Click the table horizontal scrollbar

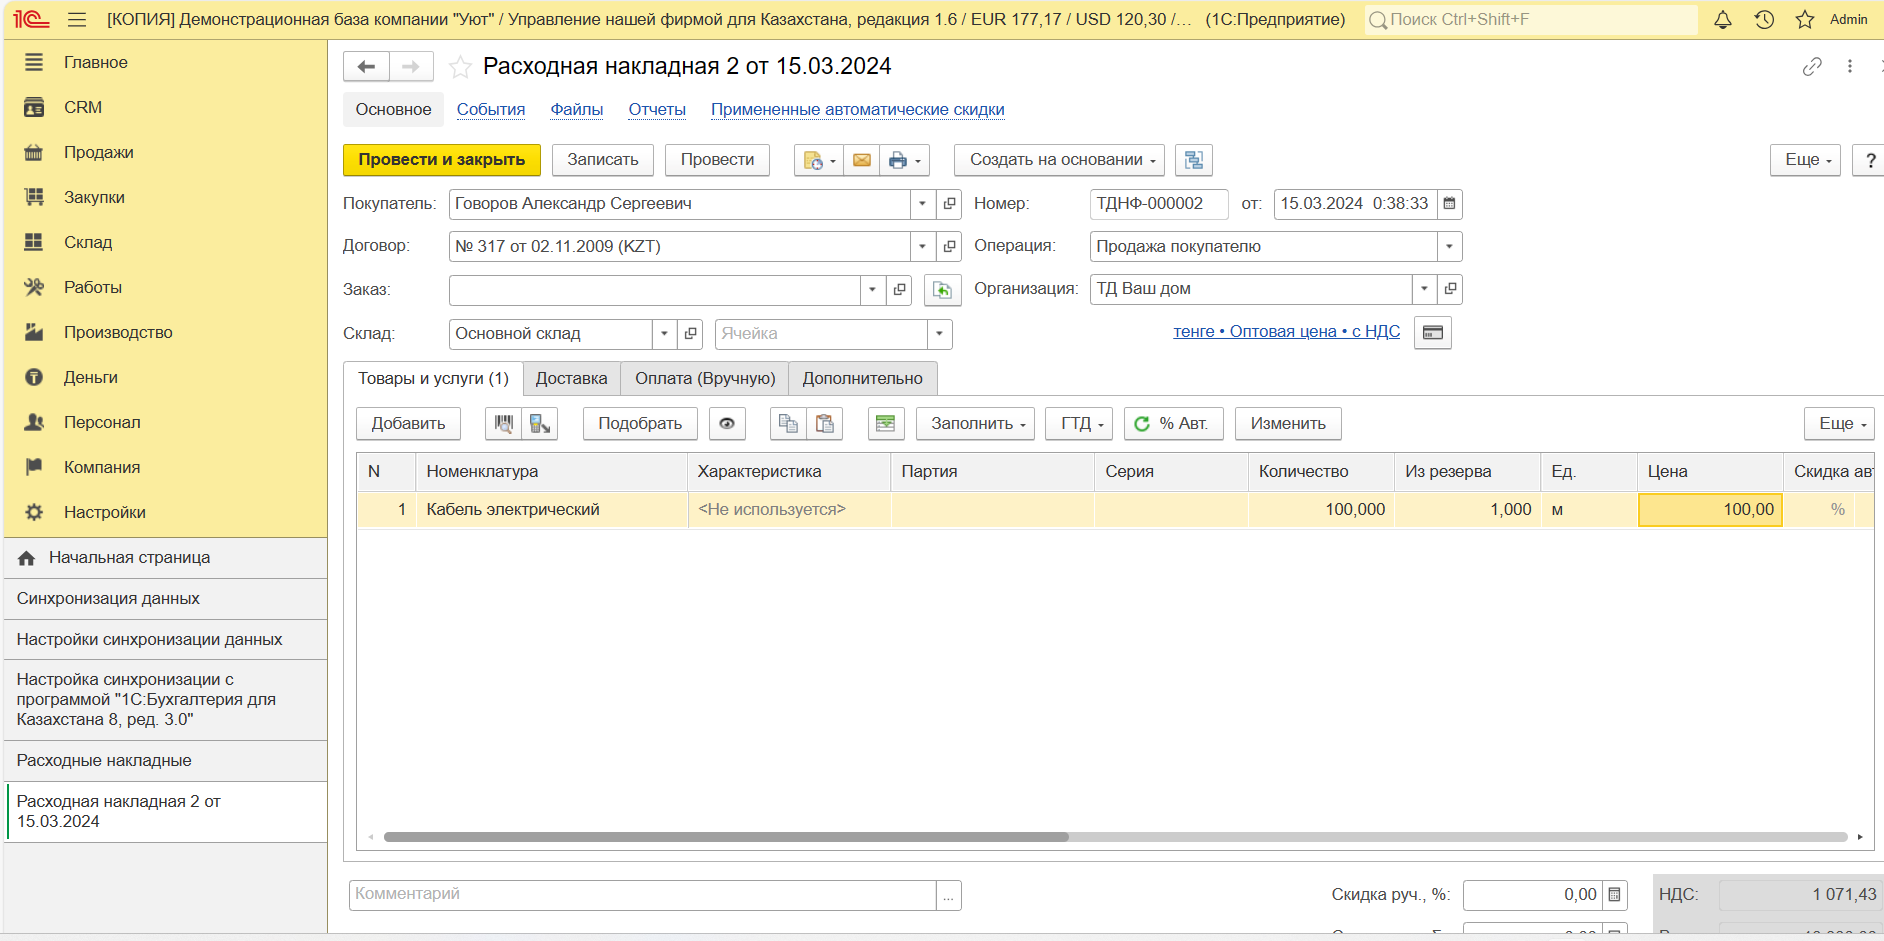pos(725,837)
